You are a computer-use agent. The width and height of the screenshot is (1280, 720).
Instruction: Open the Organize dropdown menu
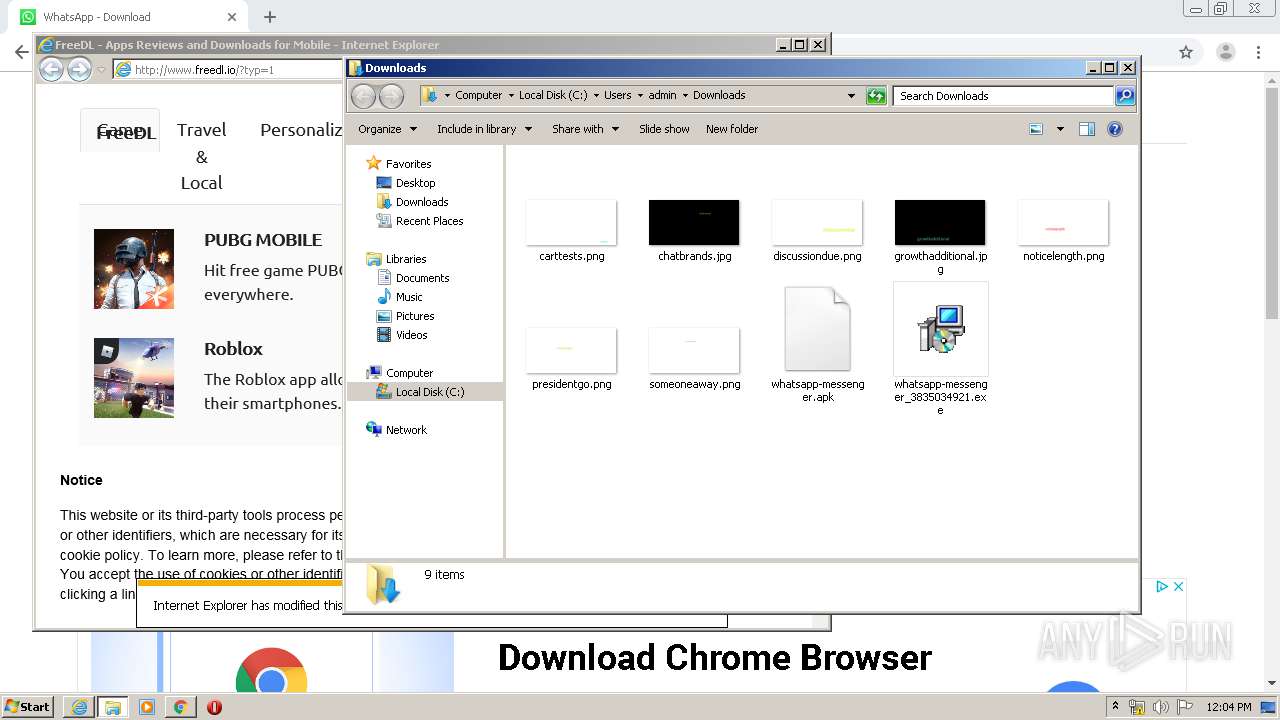click(386, 129)
